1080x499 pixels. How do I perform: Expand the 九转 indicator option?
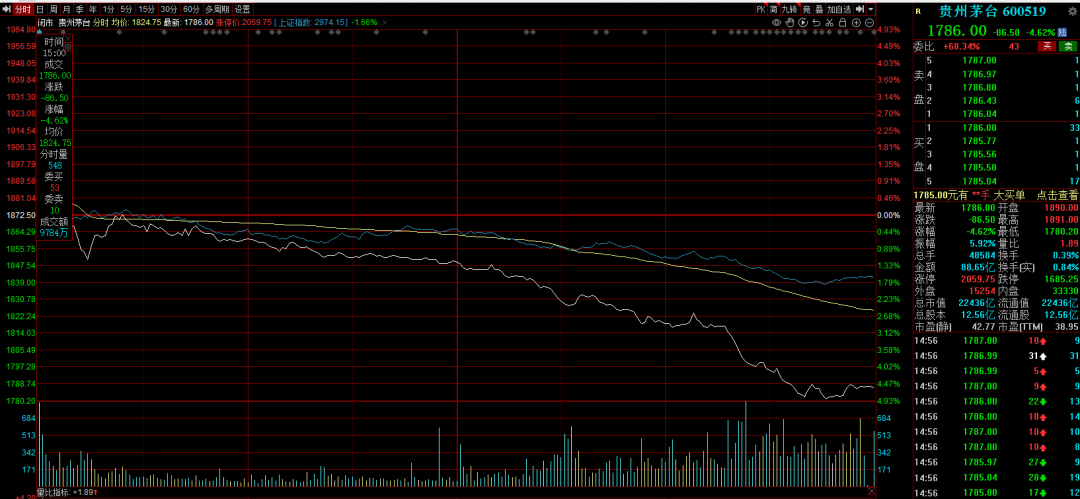coord(789,9)
